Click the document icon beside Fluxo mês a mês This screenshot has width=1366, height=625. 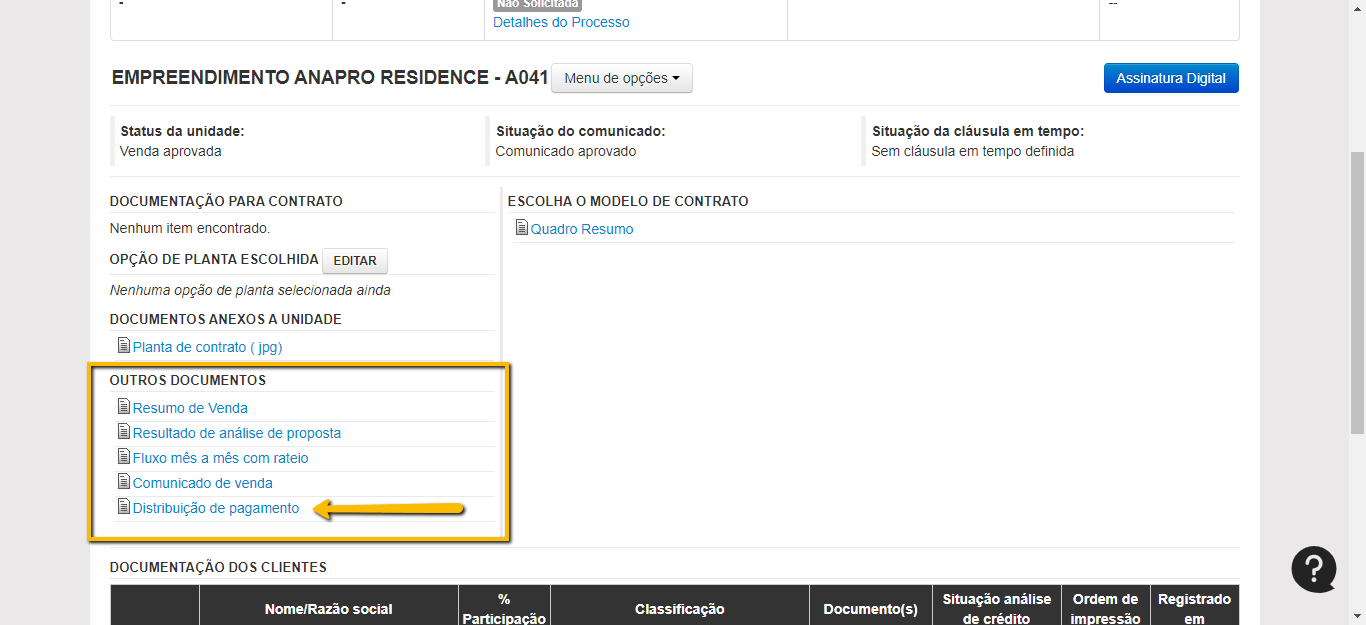click(x=124, y=457)
